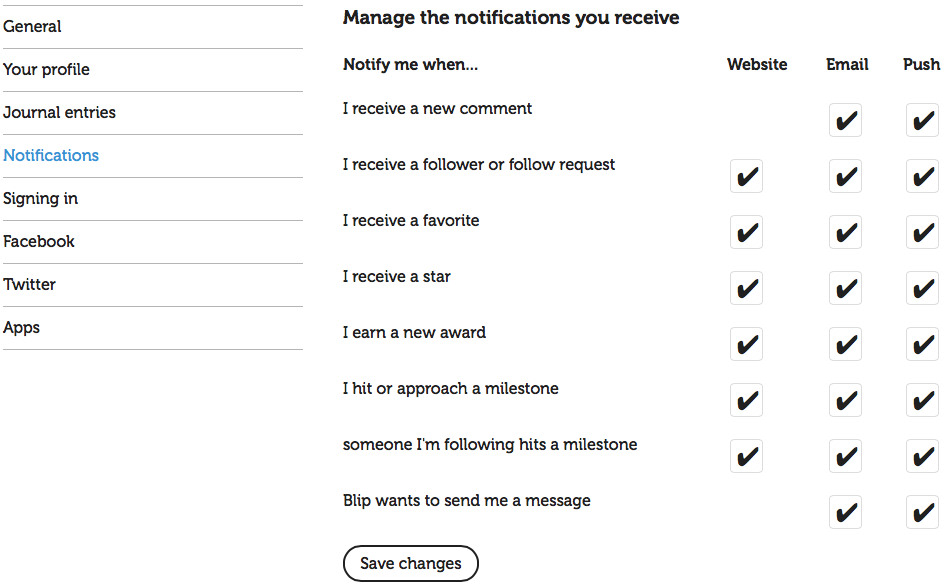Click the Save changes button
The height and width of the screenshot is (585, 942).
[x=410, y=563]
